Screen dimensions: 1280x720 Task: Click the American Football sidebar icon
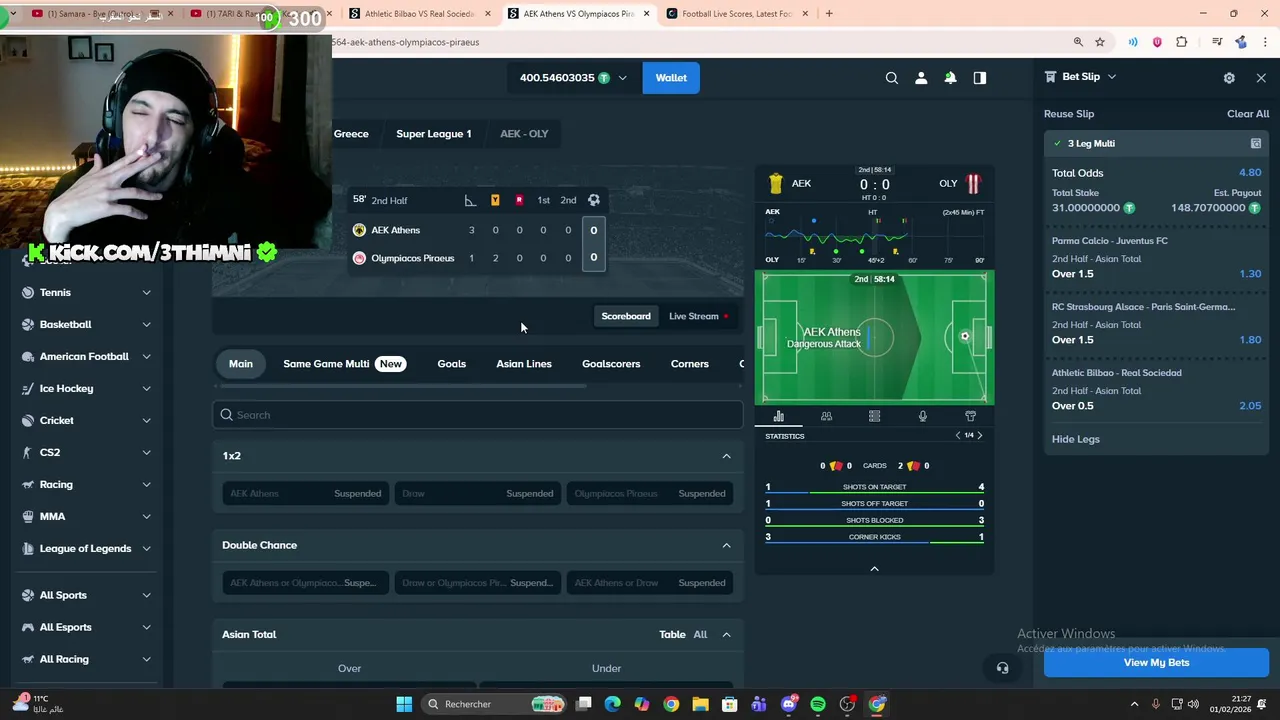pyautogui.click(x=28, y=356)
